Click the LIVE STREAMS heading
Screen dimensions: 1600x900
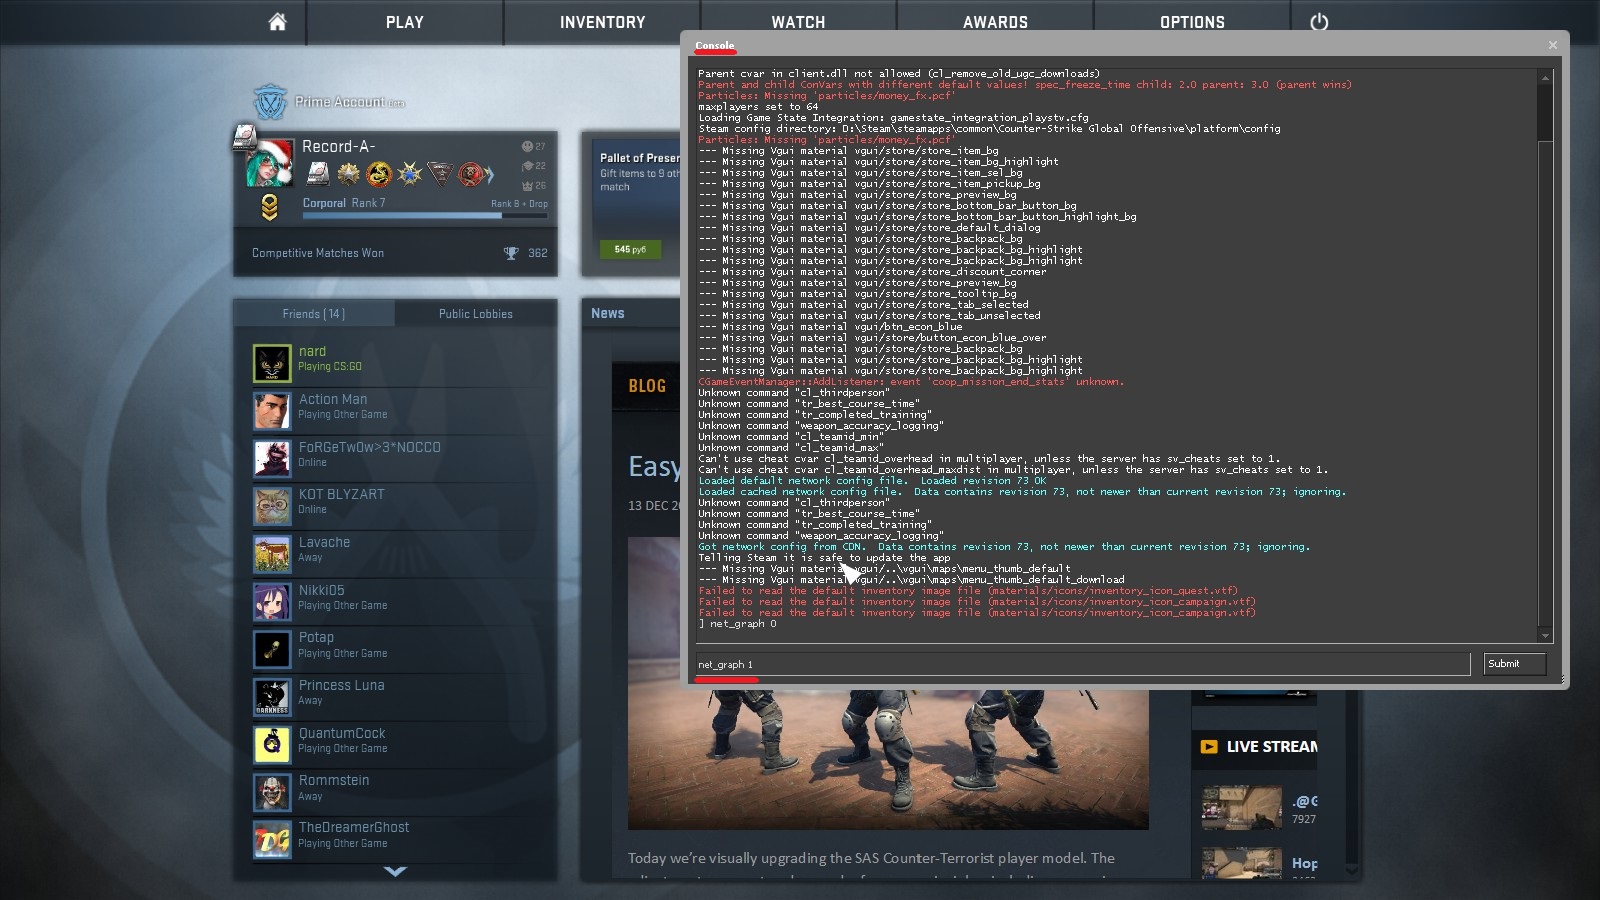click(1272, 746)
